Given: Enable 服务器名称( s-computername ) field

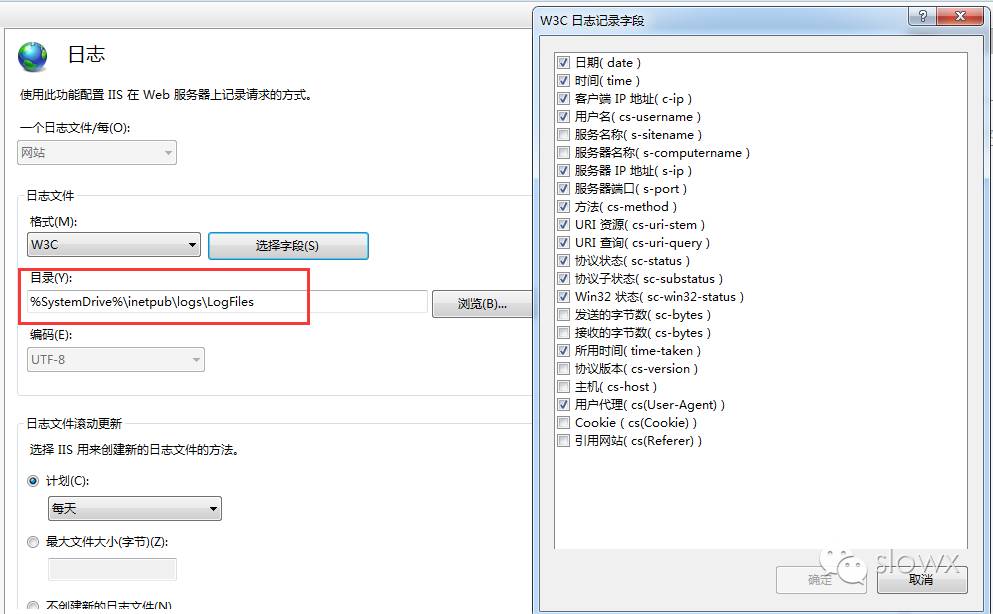Looking at the screenshot, I should pyautogui.click(x=563, y=153).
